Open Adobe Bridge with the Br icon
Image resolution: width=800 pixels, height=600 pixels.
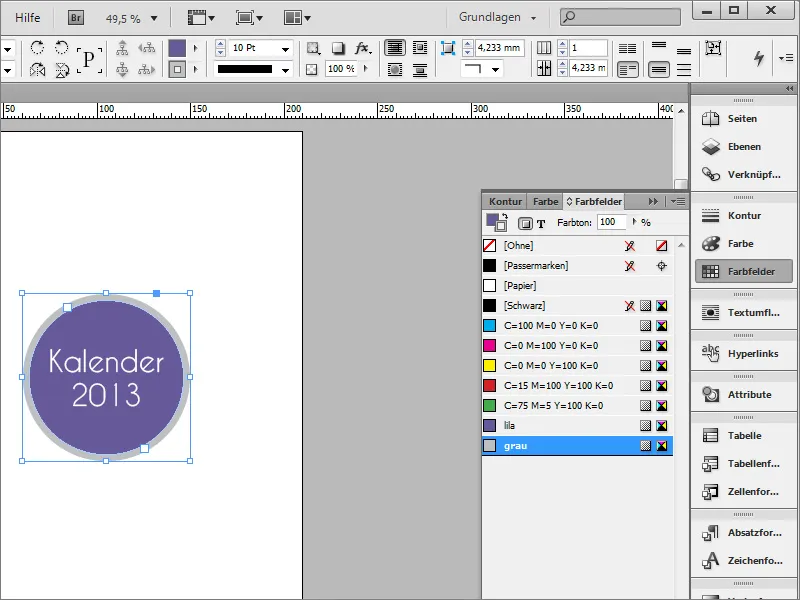coord(76,18)
